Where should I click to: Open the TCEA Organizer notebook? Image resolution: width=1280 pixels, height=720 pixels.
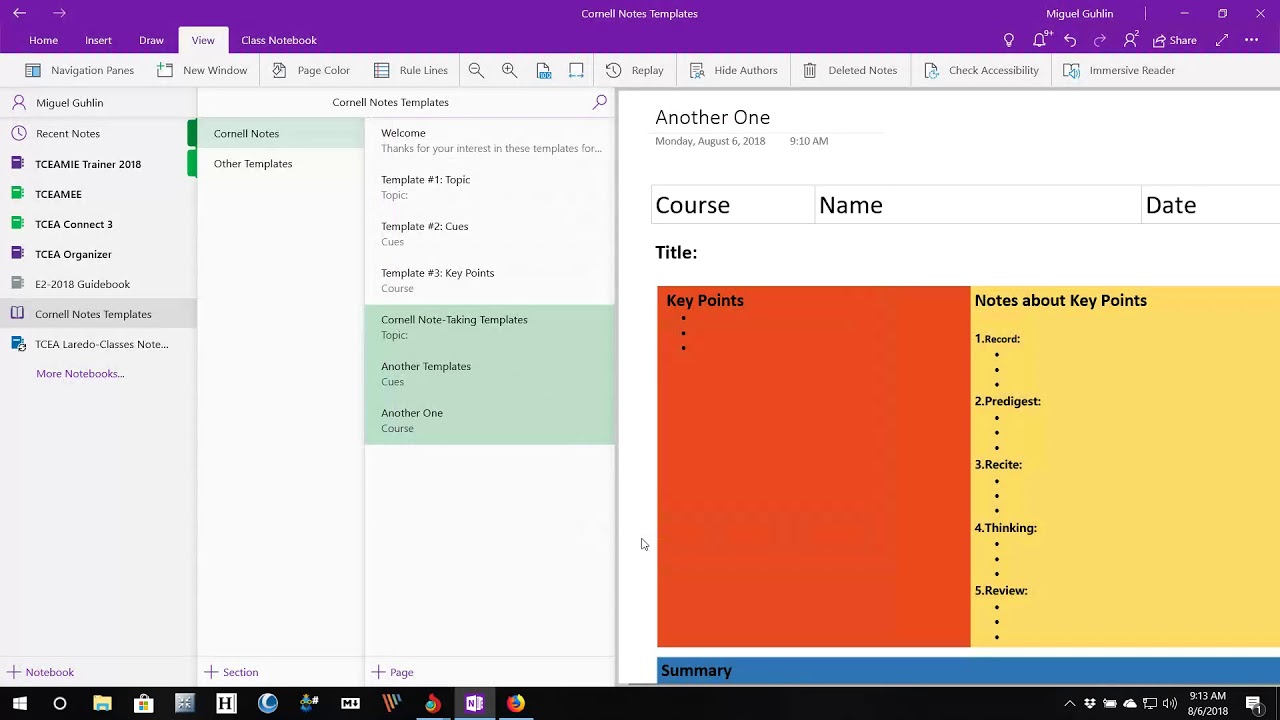pyautogui.click(x=98, y=254)
